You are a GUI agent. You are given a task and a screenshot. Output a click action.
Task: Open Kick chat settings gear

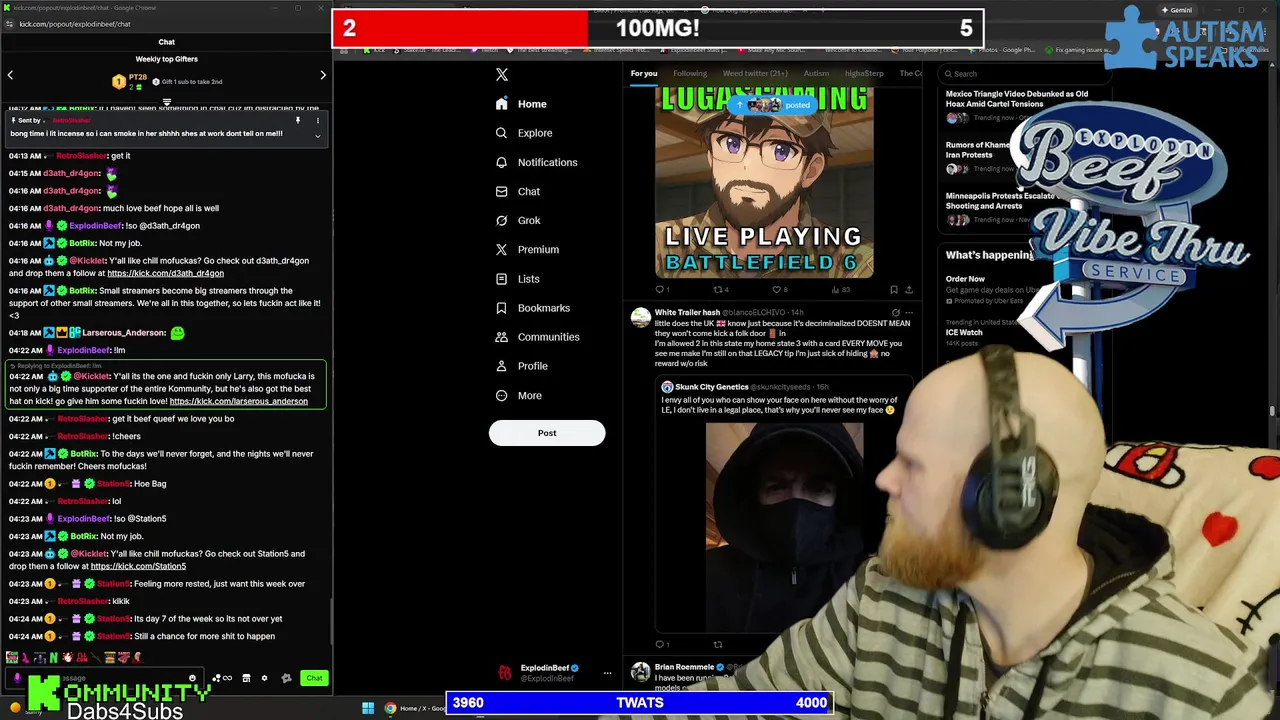pyautogui.click(x=264, y=678)
